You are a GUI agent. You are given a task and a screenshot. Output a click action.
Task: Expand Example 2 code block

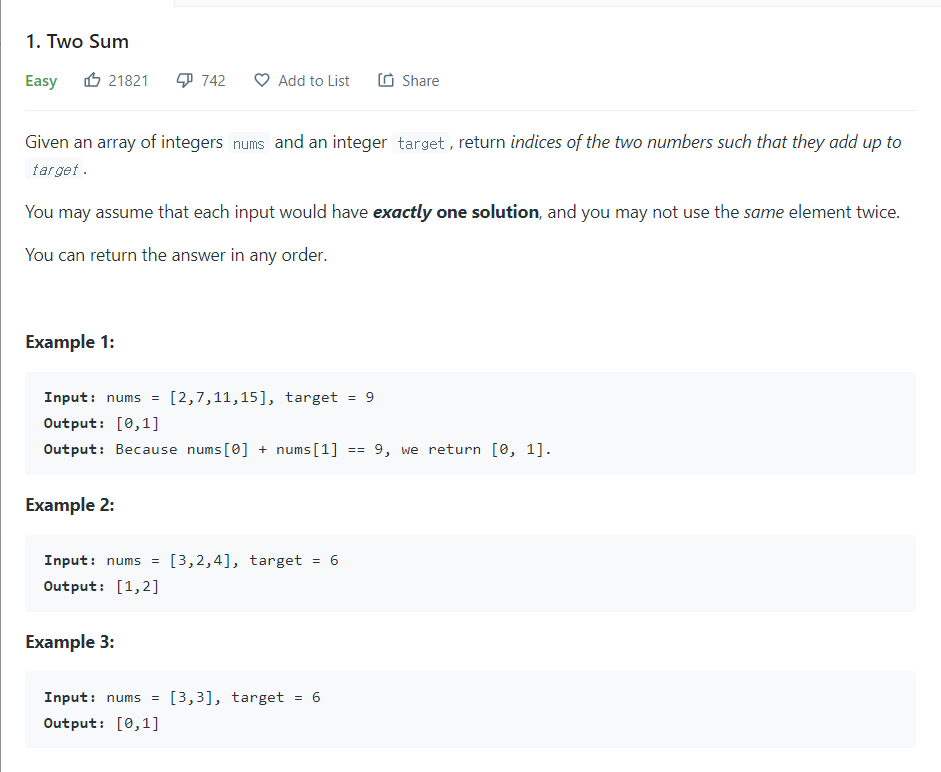pyautogui.click(x=470, y=572)
